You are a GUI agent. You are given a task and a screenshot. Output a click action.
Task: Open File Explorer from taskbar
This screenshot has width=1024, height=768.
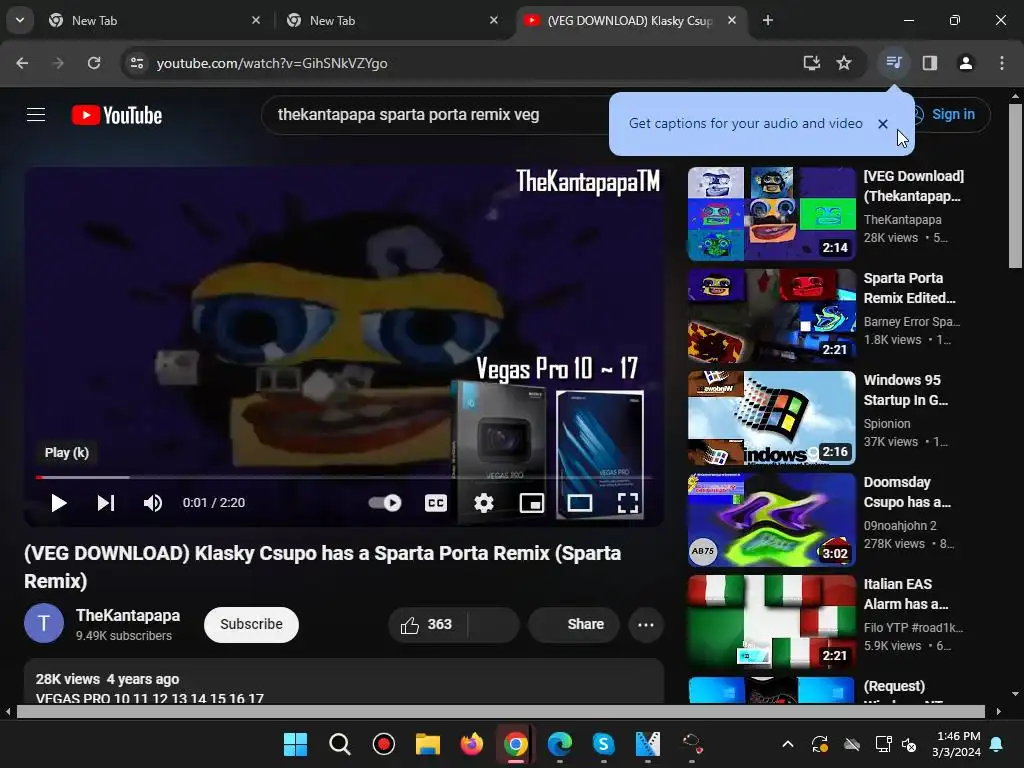[428, 744]
